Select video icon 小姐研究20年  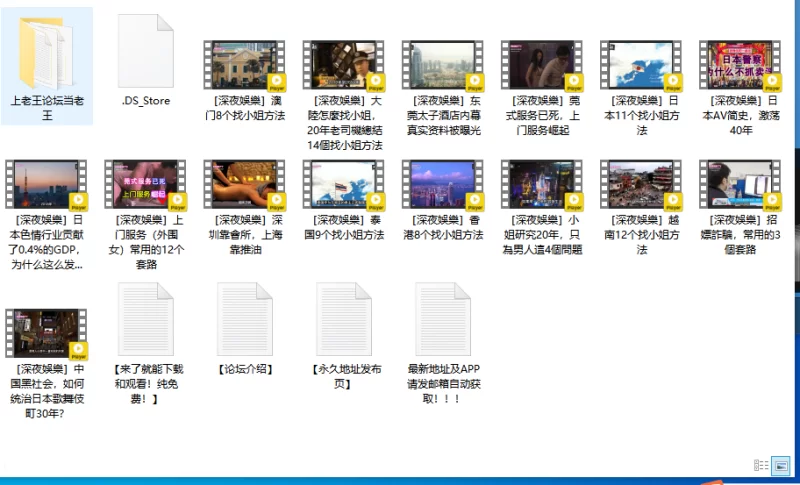(x=542, y=185)
